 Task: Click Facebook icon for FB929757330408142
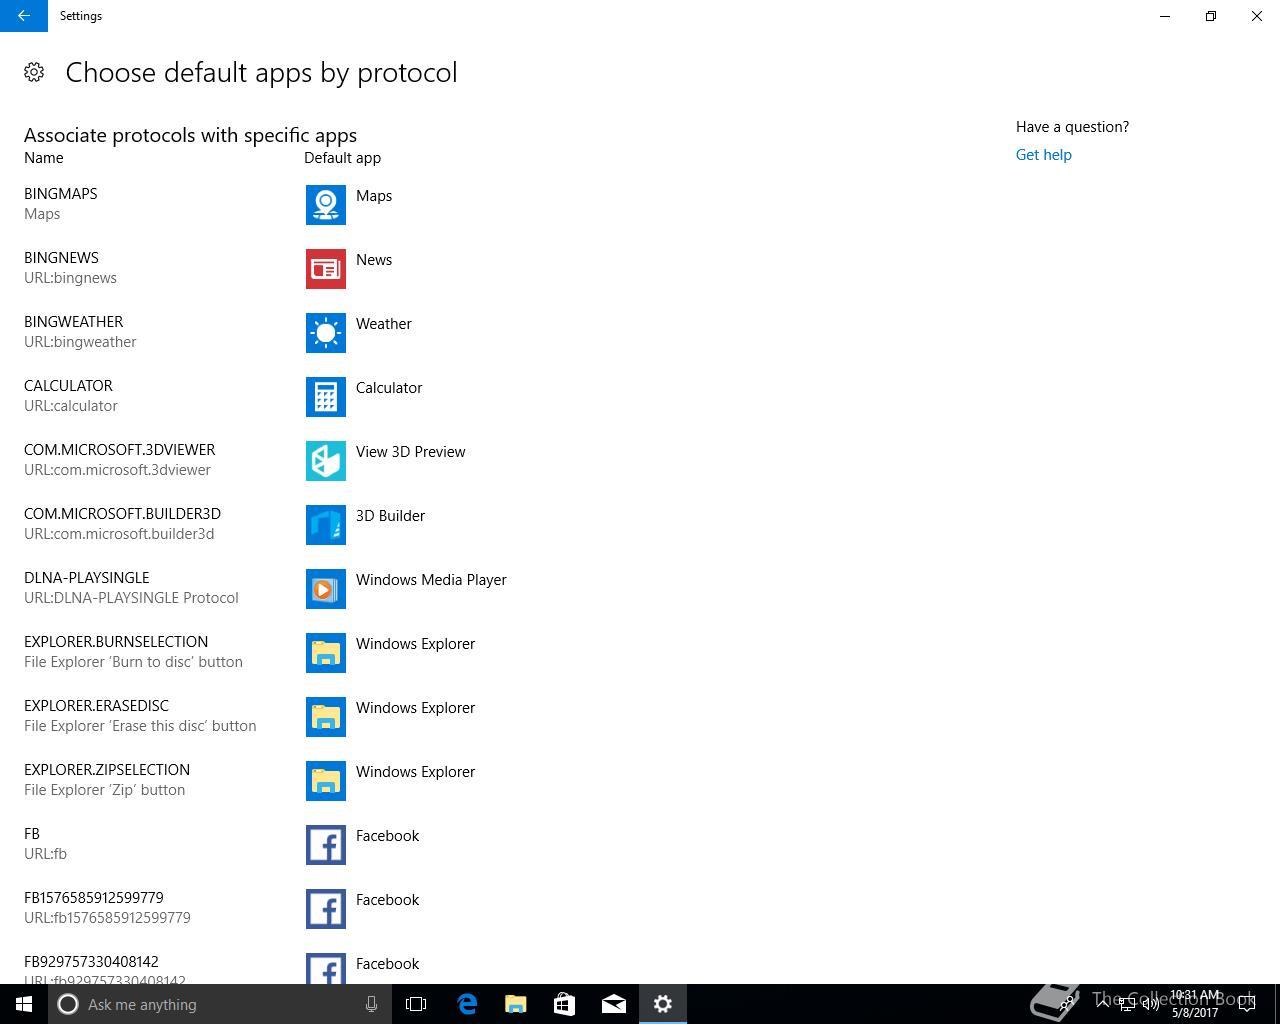coord(326,968)
